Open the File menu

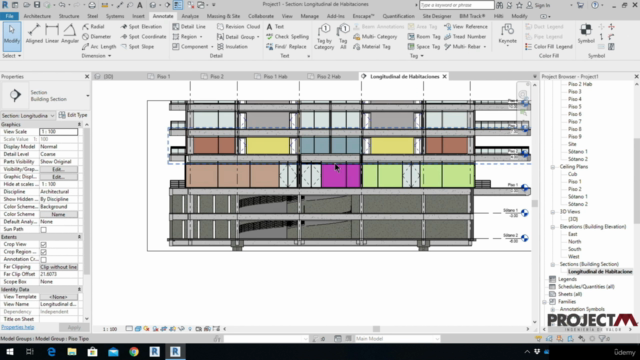(9, 16)
